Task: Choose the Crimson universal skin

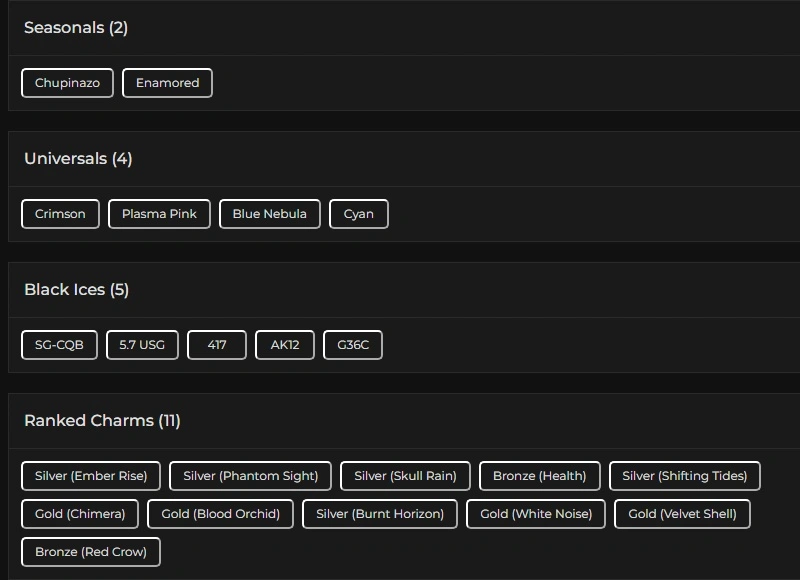Action: coord(60,214)
